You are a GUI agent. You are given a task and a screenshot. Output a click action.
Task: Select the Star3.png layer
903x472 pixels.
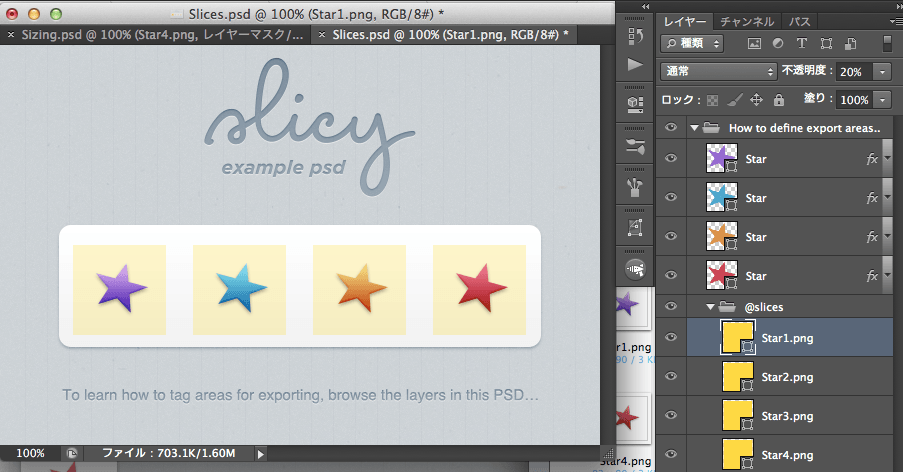pyautogui.click(x=786, y=416)
